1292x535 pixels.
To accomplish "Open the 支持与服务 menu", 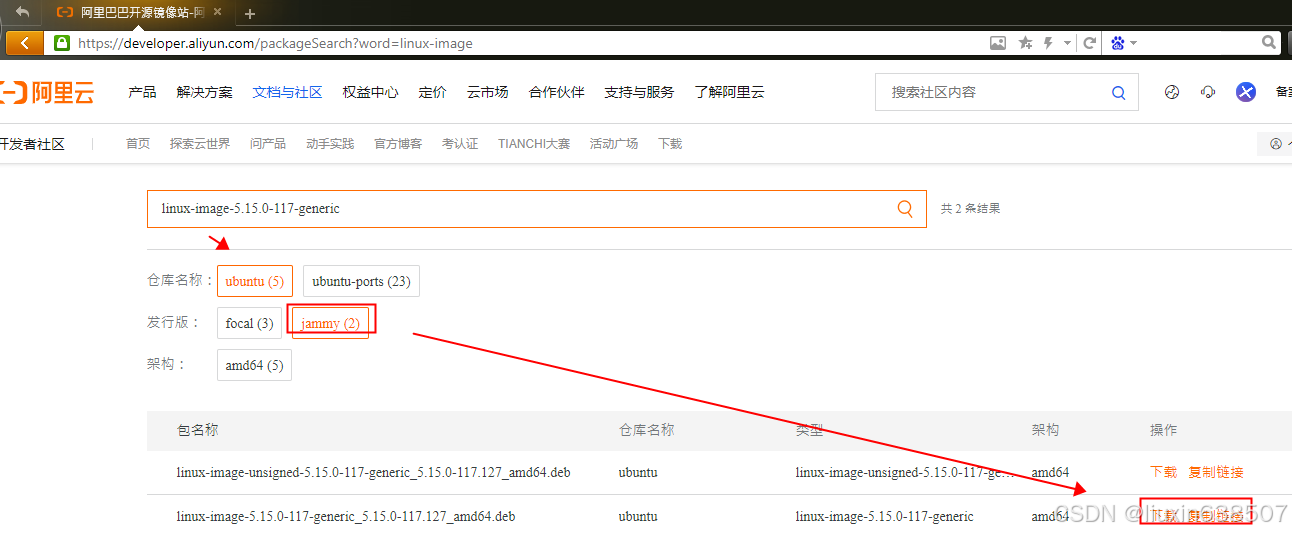I will coord(639,92).
